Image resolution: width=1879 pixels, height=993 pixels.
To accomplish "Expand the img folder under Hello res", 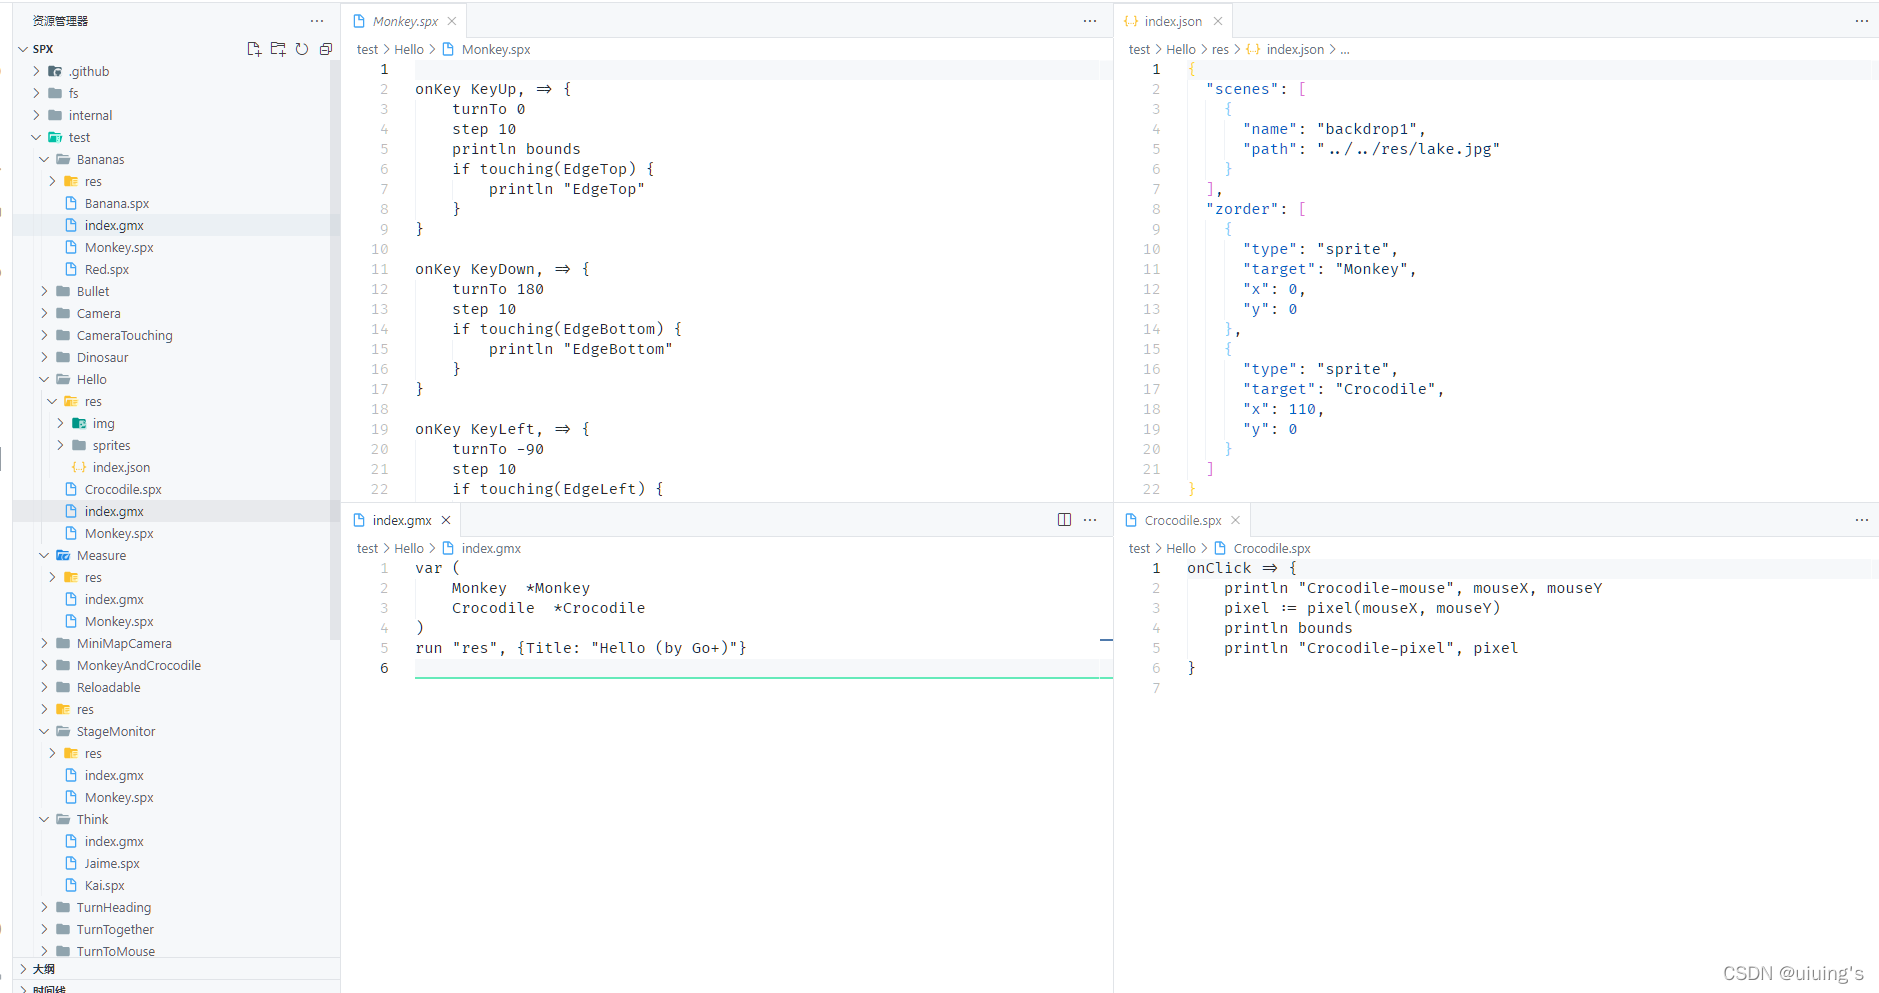I will 61,423.
